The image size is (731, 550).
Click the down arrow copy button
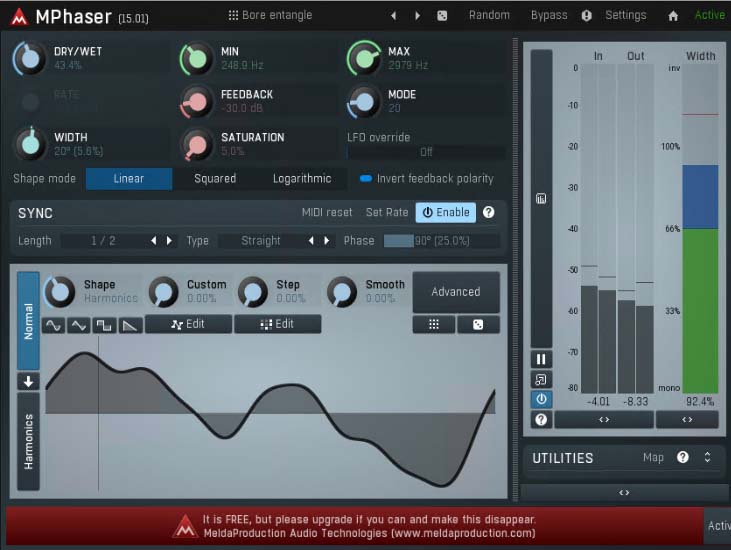28,382
